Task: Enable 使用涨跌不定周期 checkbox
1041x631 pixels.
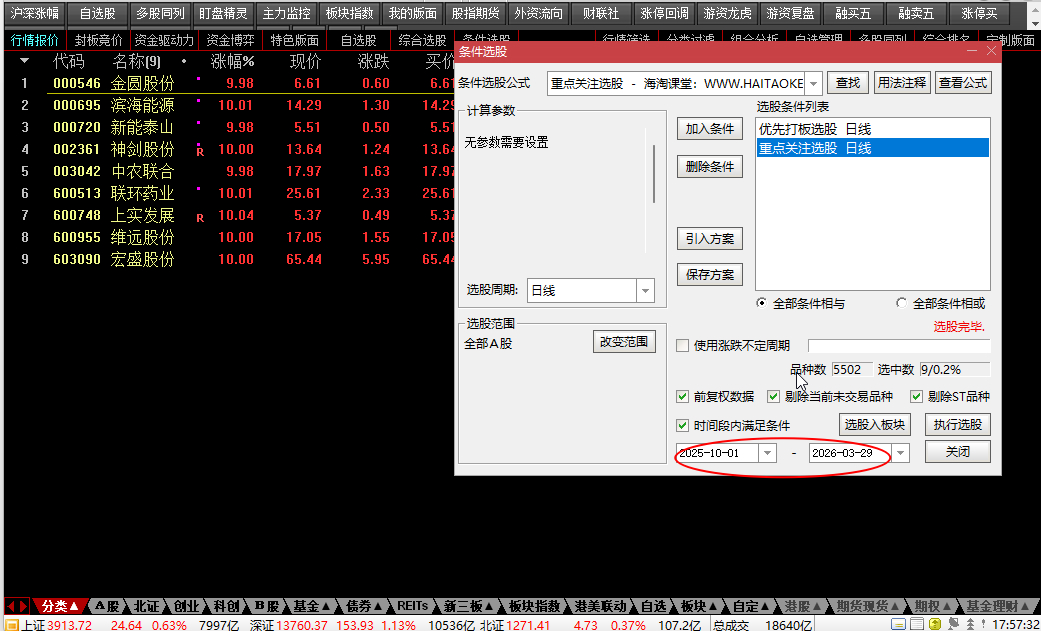Action: pos(683,346)
